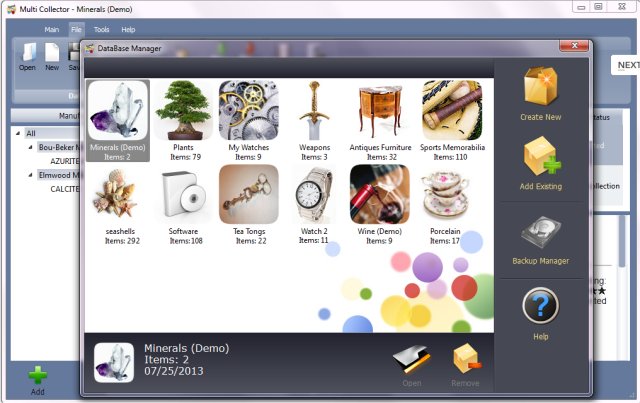Screen dimensions: 640x403
Task: Select the Watch 2 wristwatch icon
Action: point(314,195)
